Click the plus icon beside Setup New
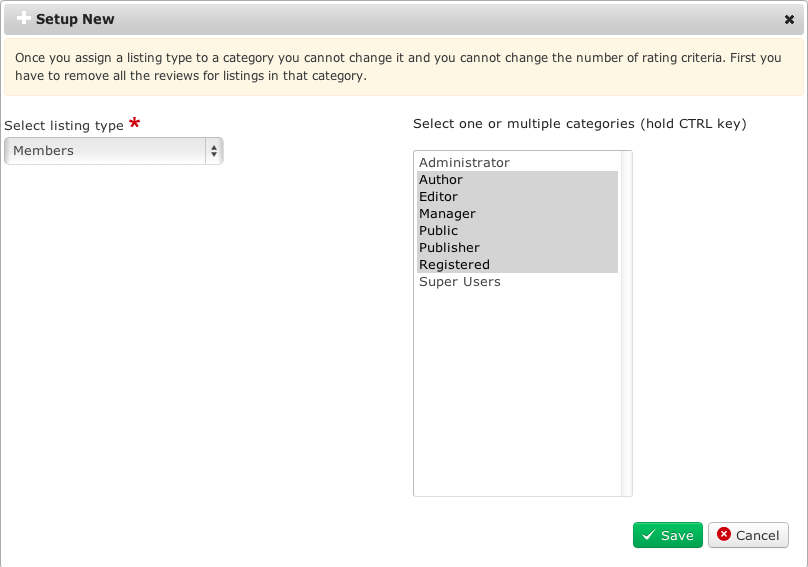Screen dimensions: 808x567 [24, 18]
